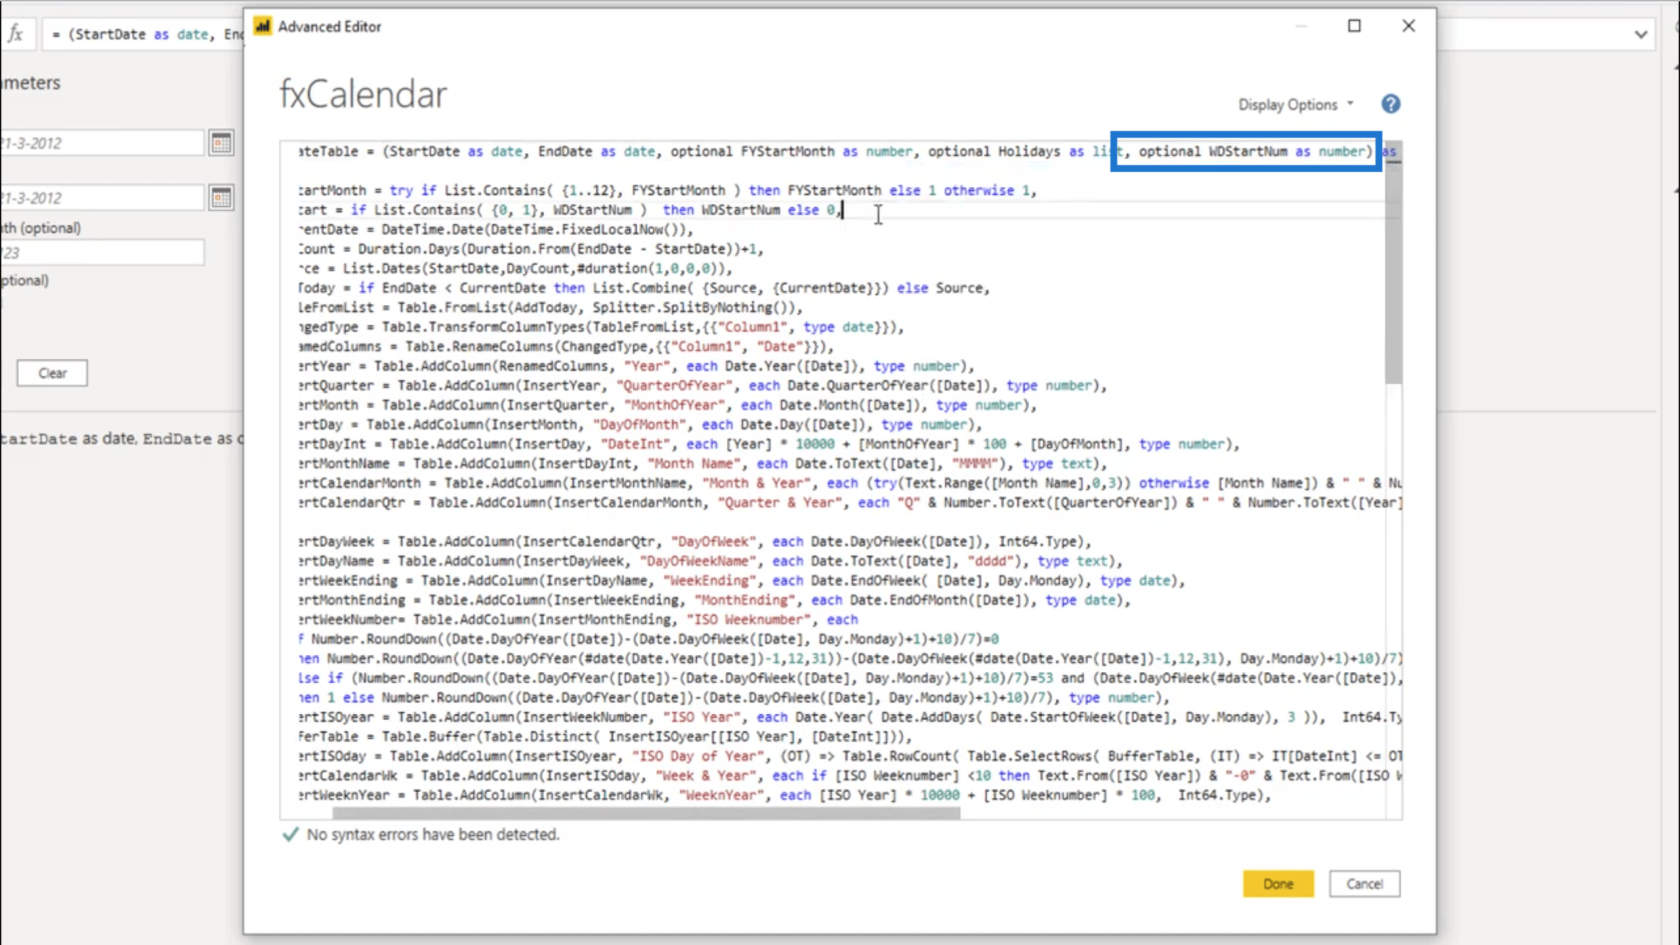
Task: Click the fx formula icon
Action: click(15, 34)
